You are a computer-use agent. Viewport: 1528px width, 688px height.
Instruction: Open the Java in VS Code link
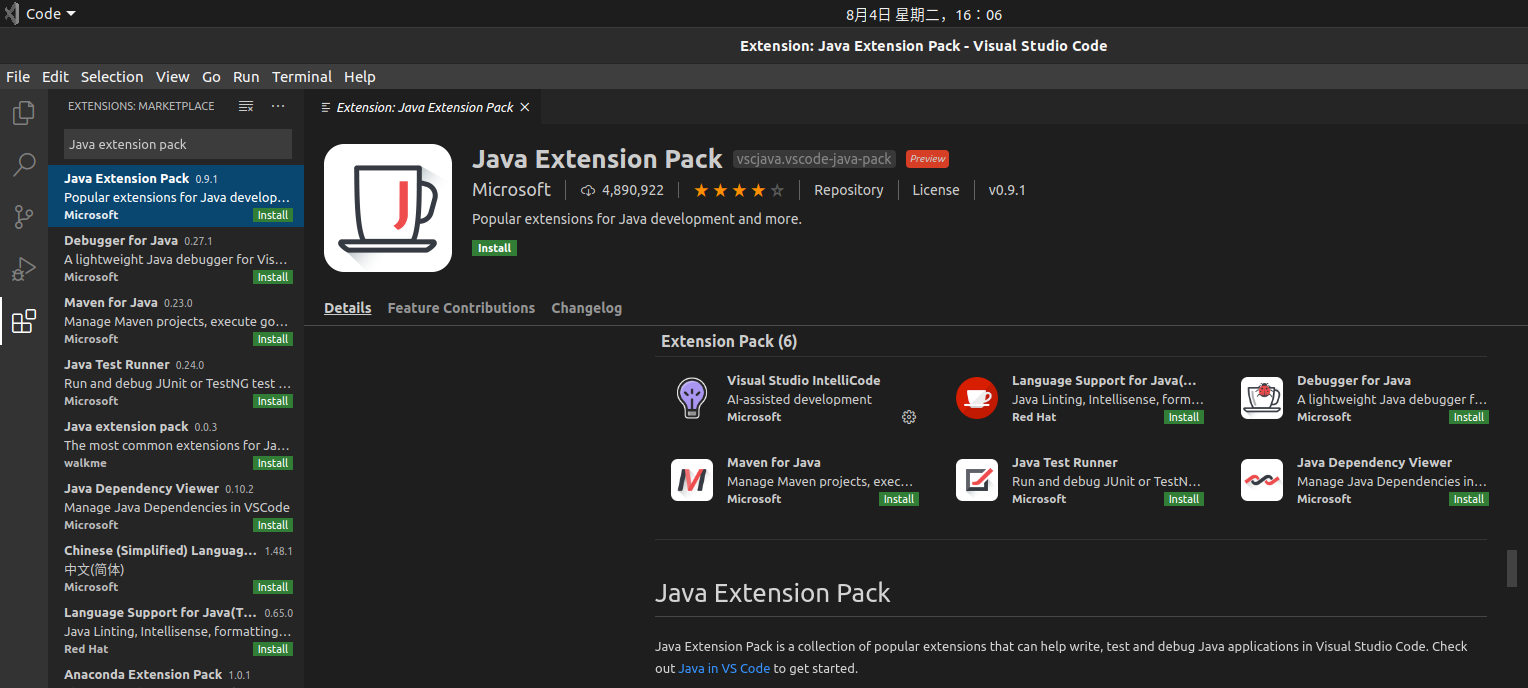point(724,668)
